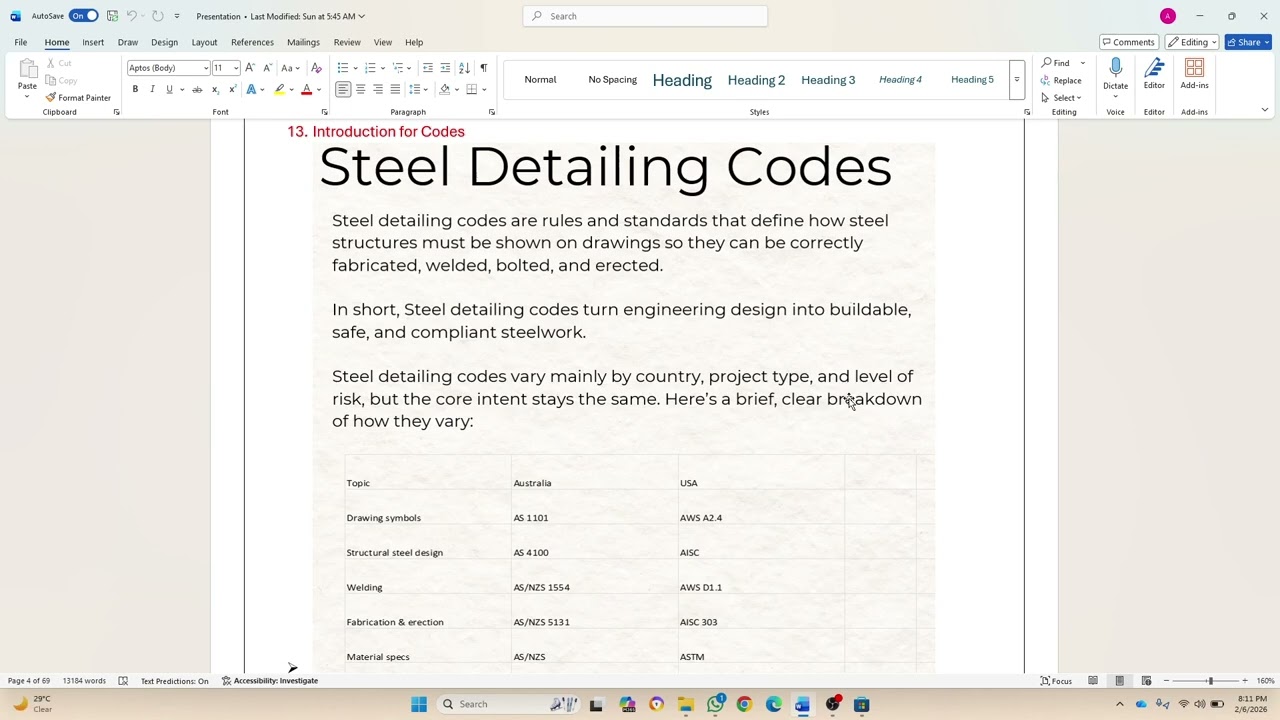Open the Comments pane
The width and height of the screenshot is (1280, 720).
coord(1128,42)
